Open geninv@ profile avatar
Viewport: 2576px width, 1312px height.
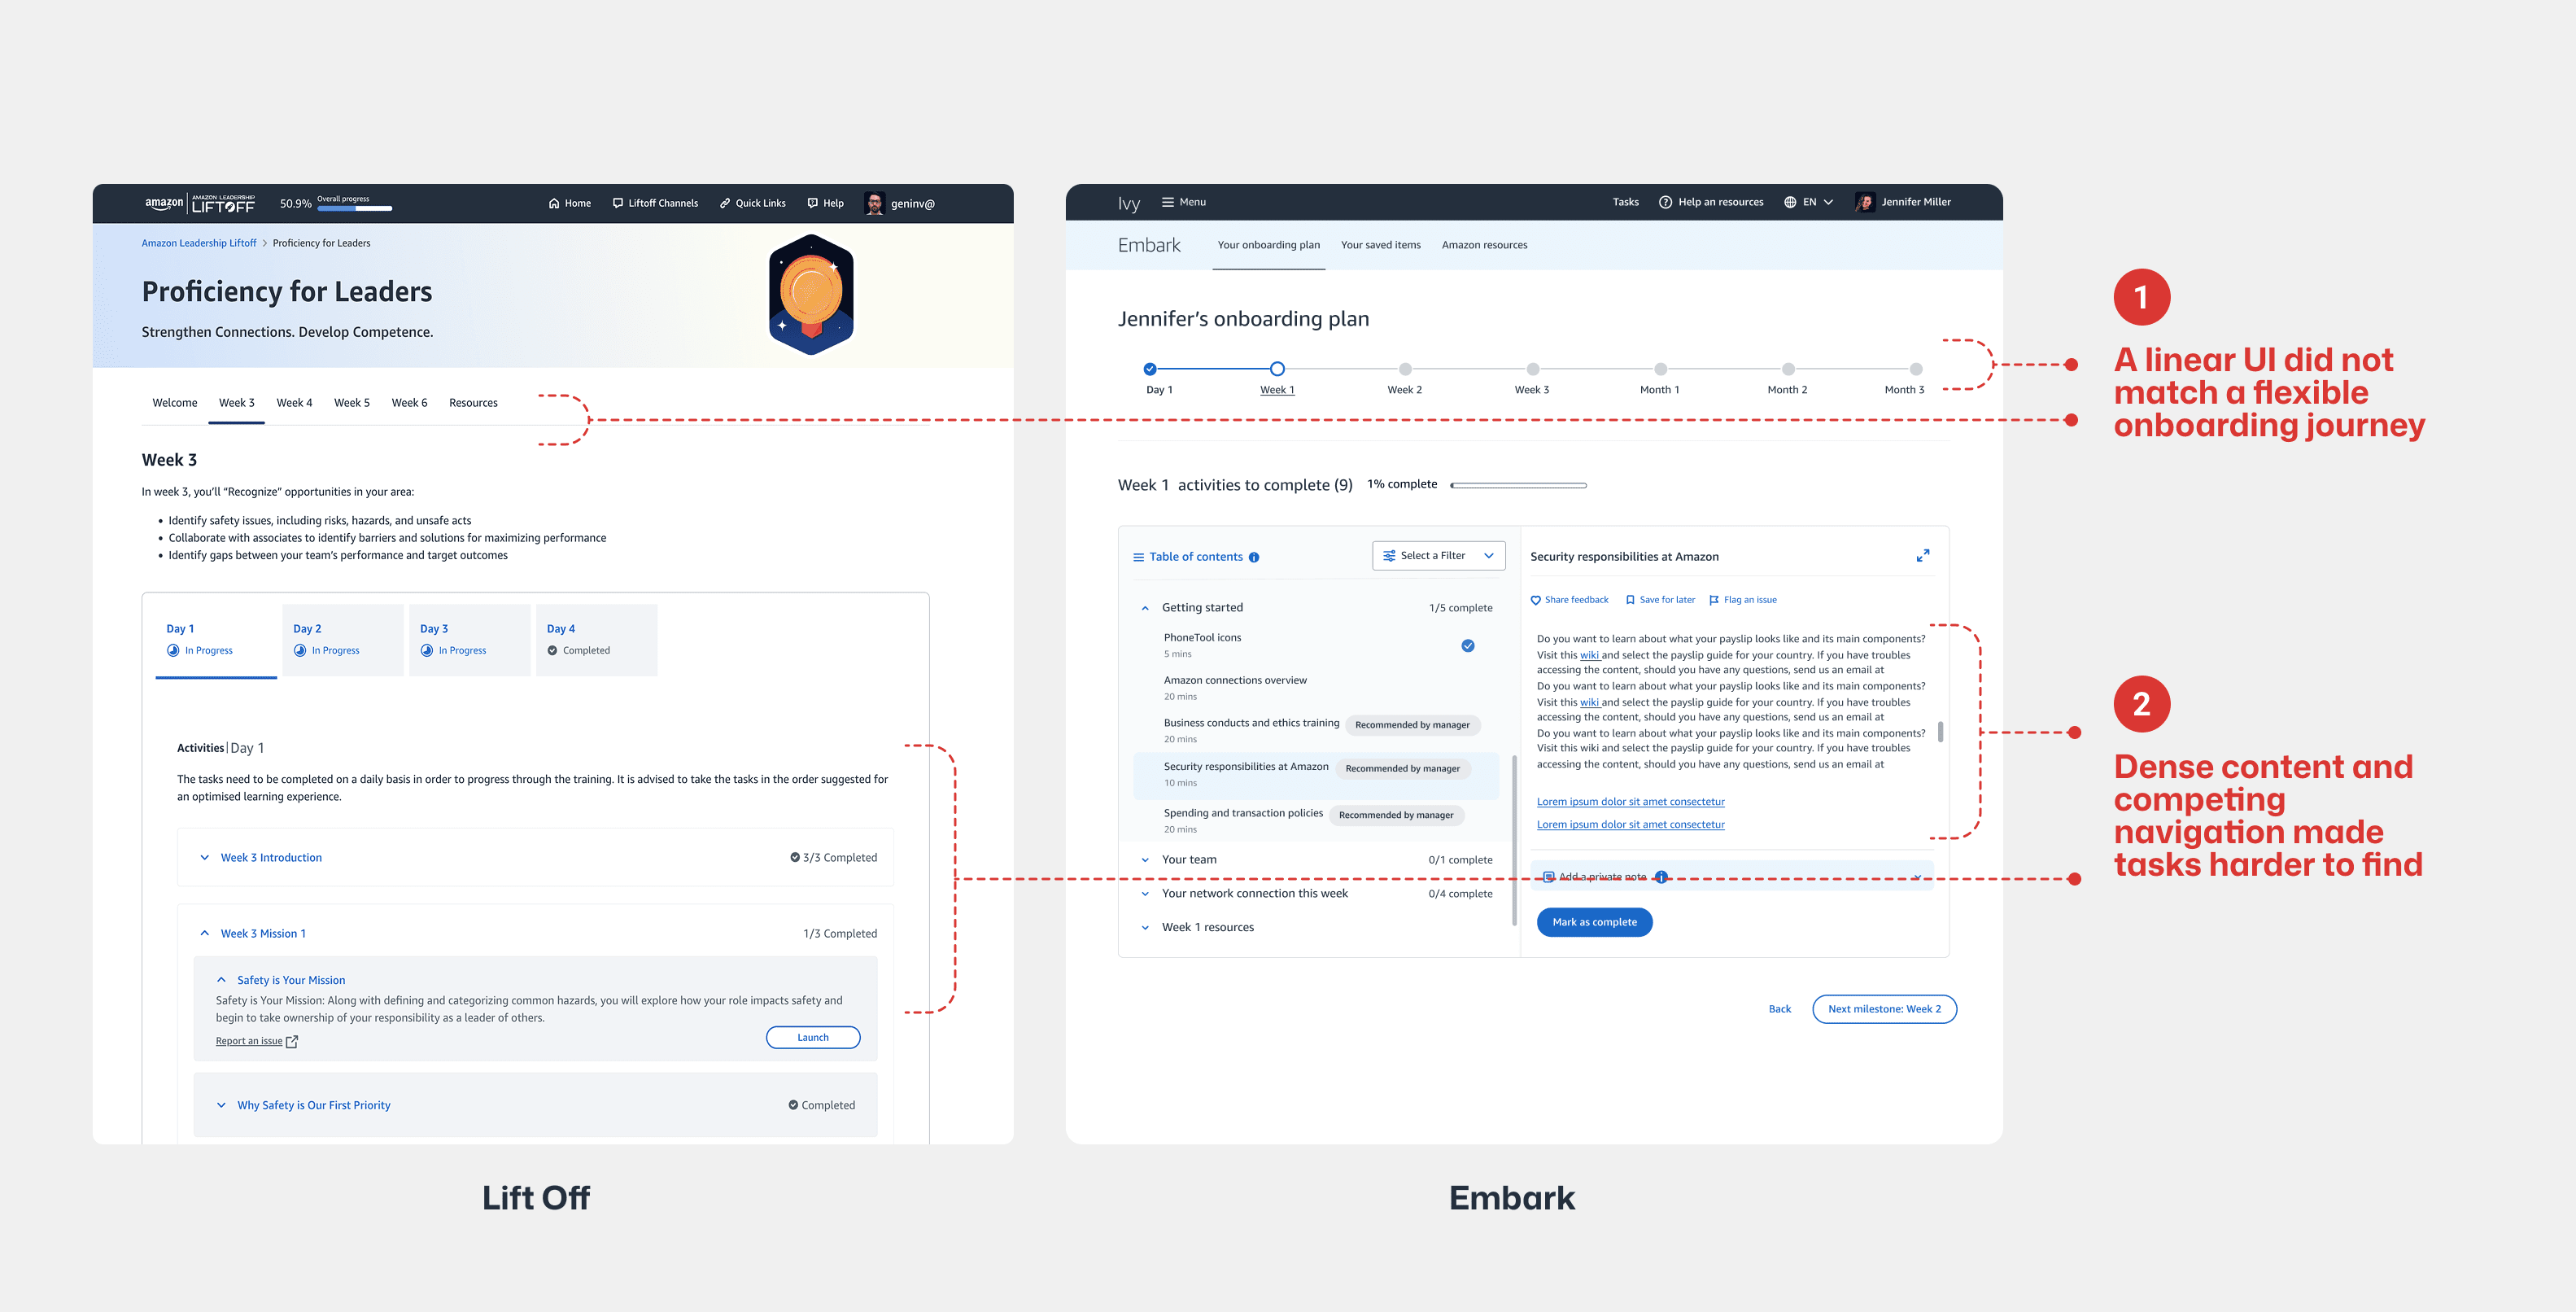point(874,203)
